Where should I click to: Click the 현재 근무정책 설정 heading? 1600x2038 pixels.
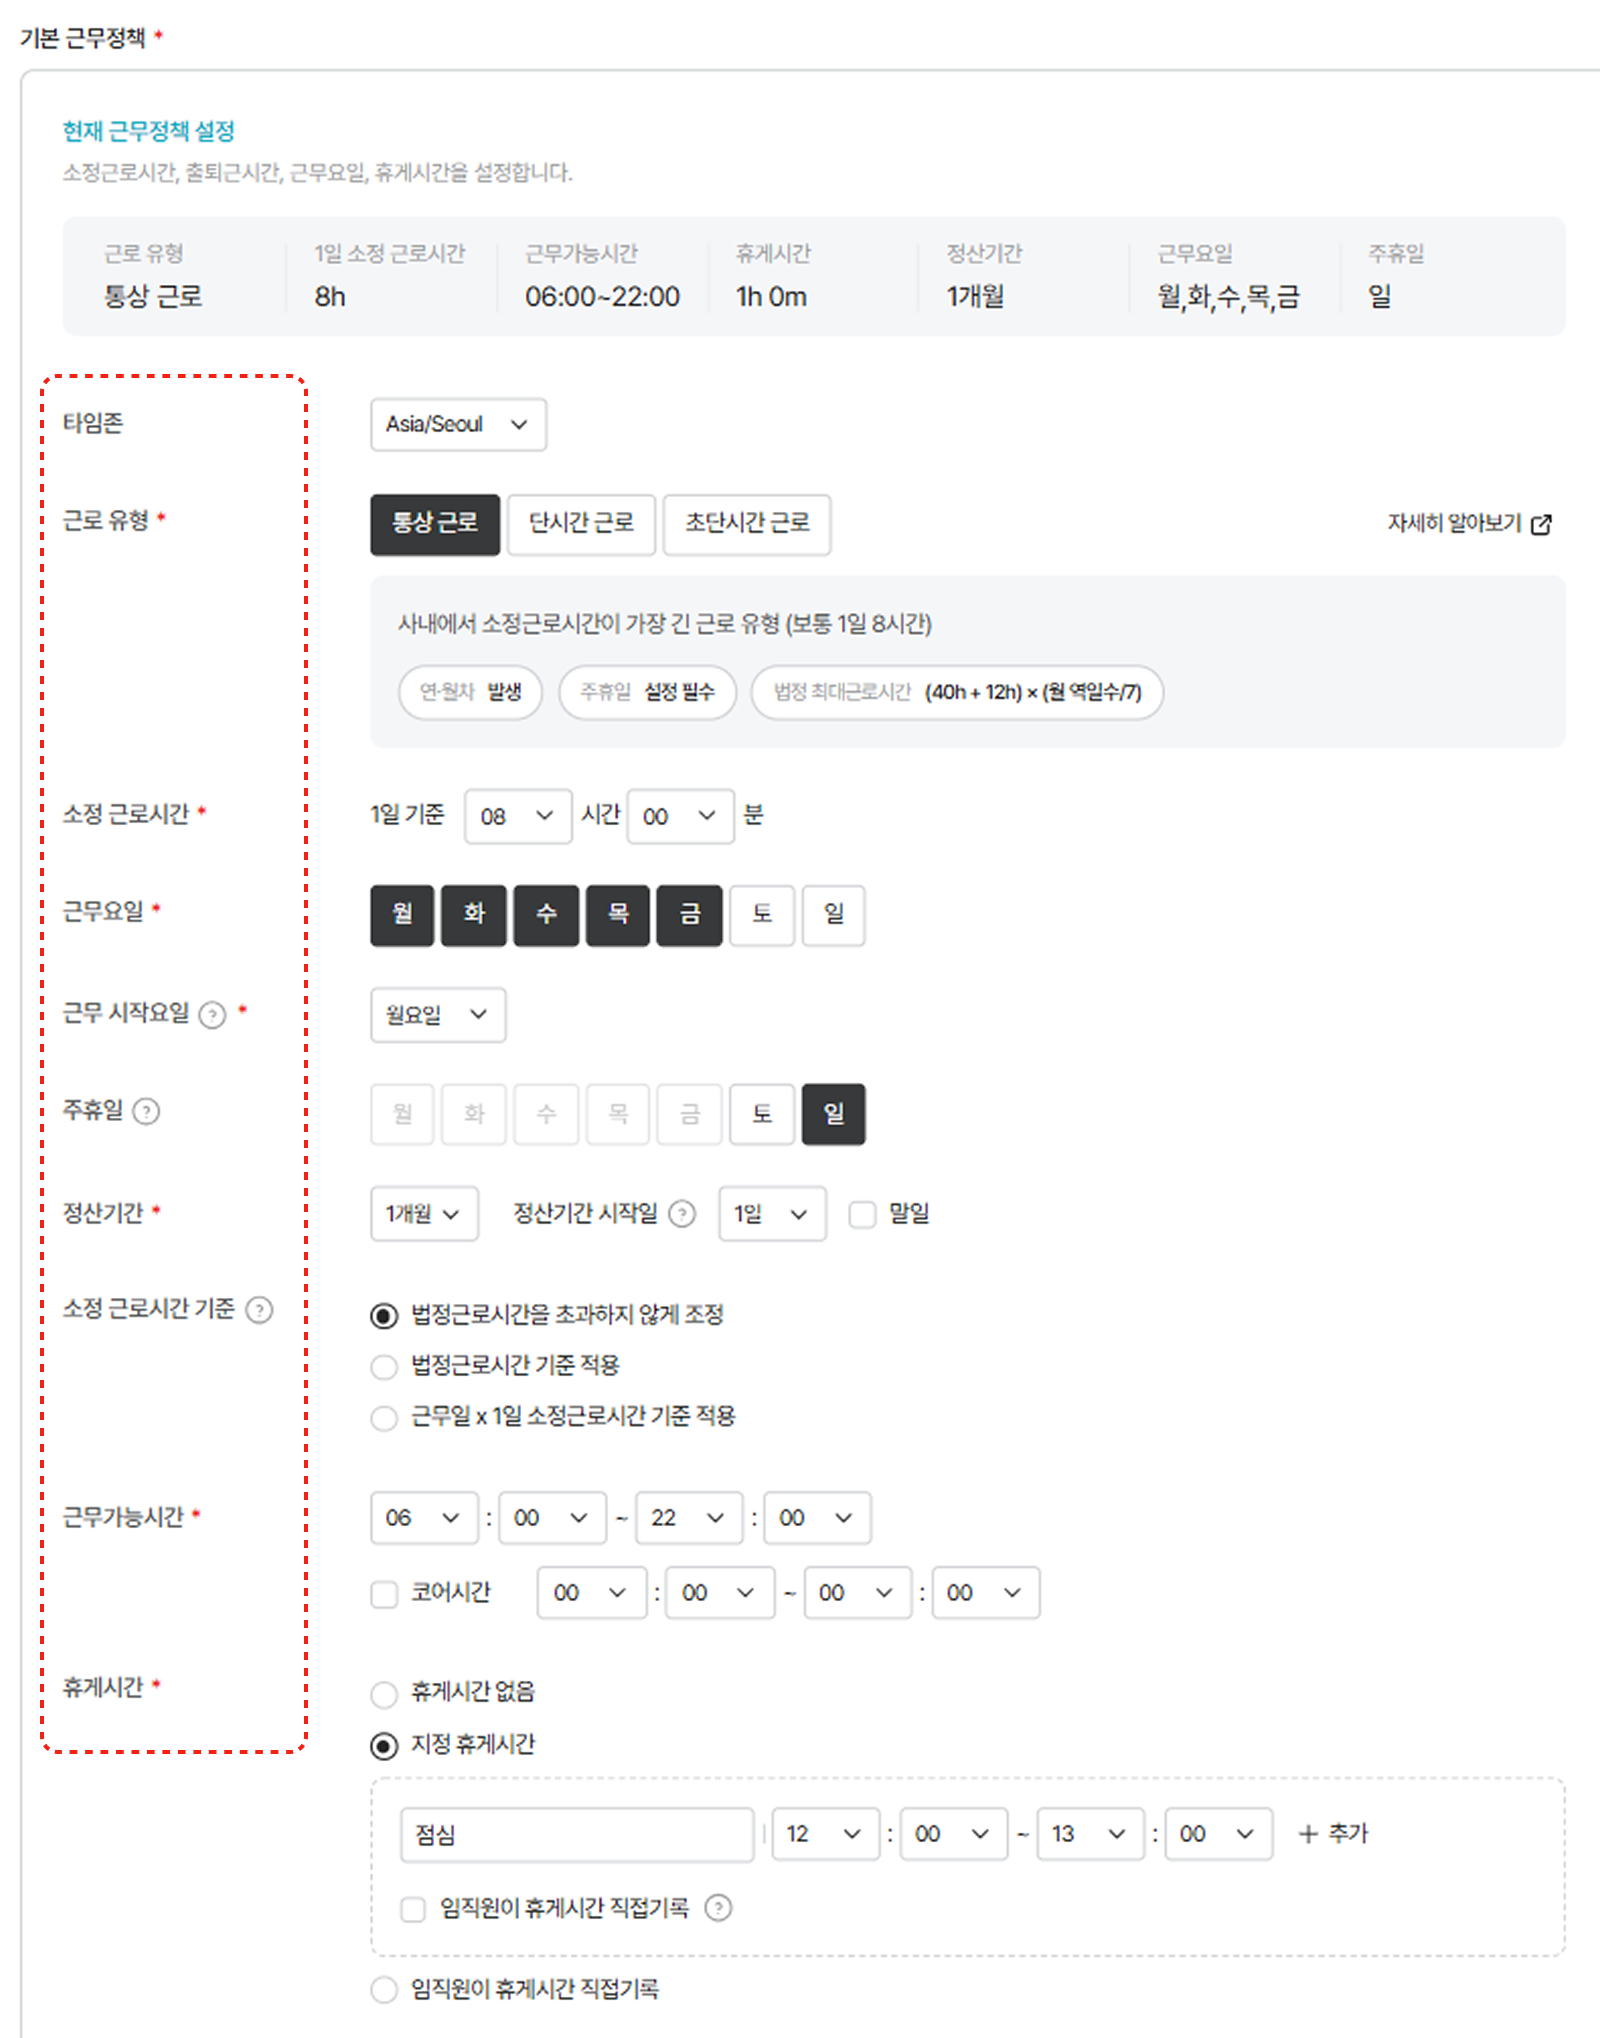149,131
